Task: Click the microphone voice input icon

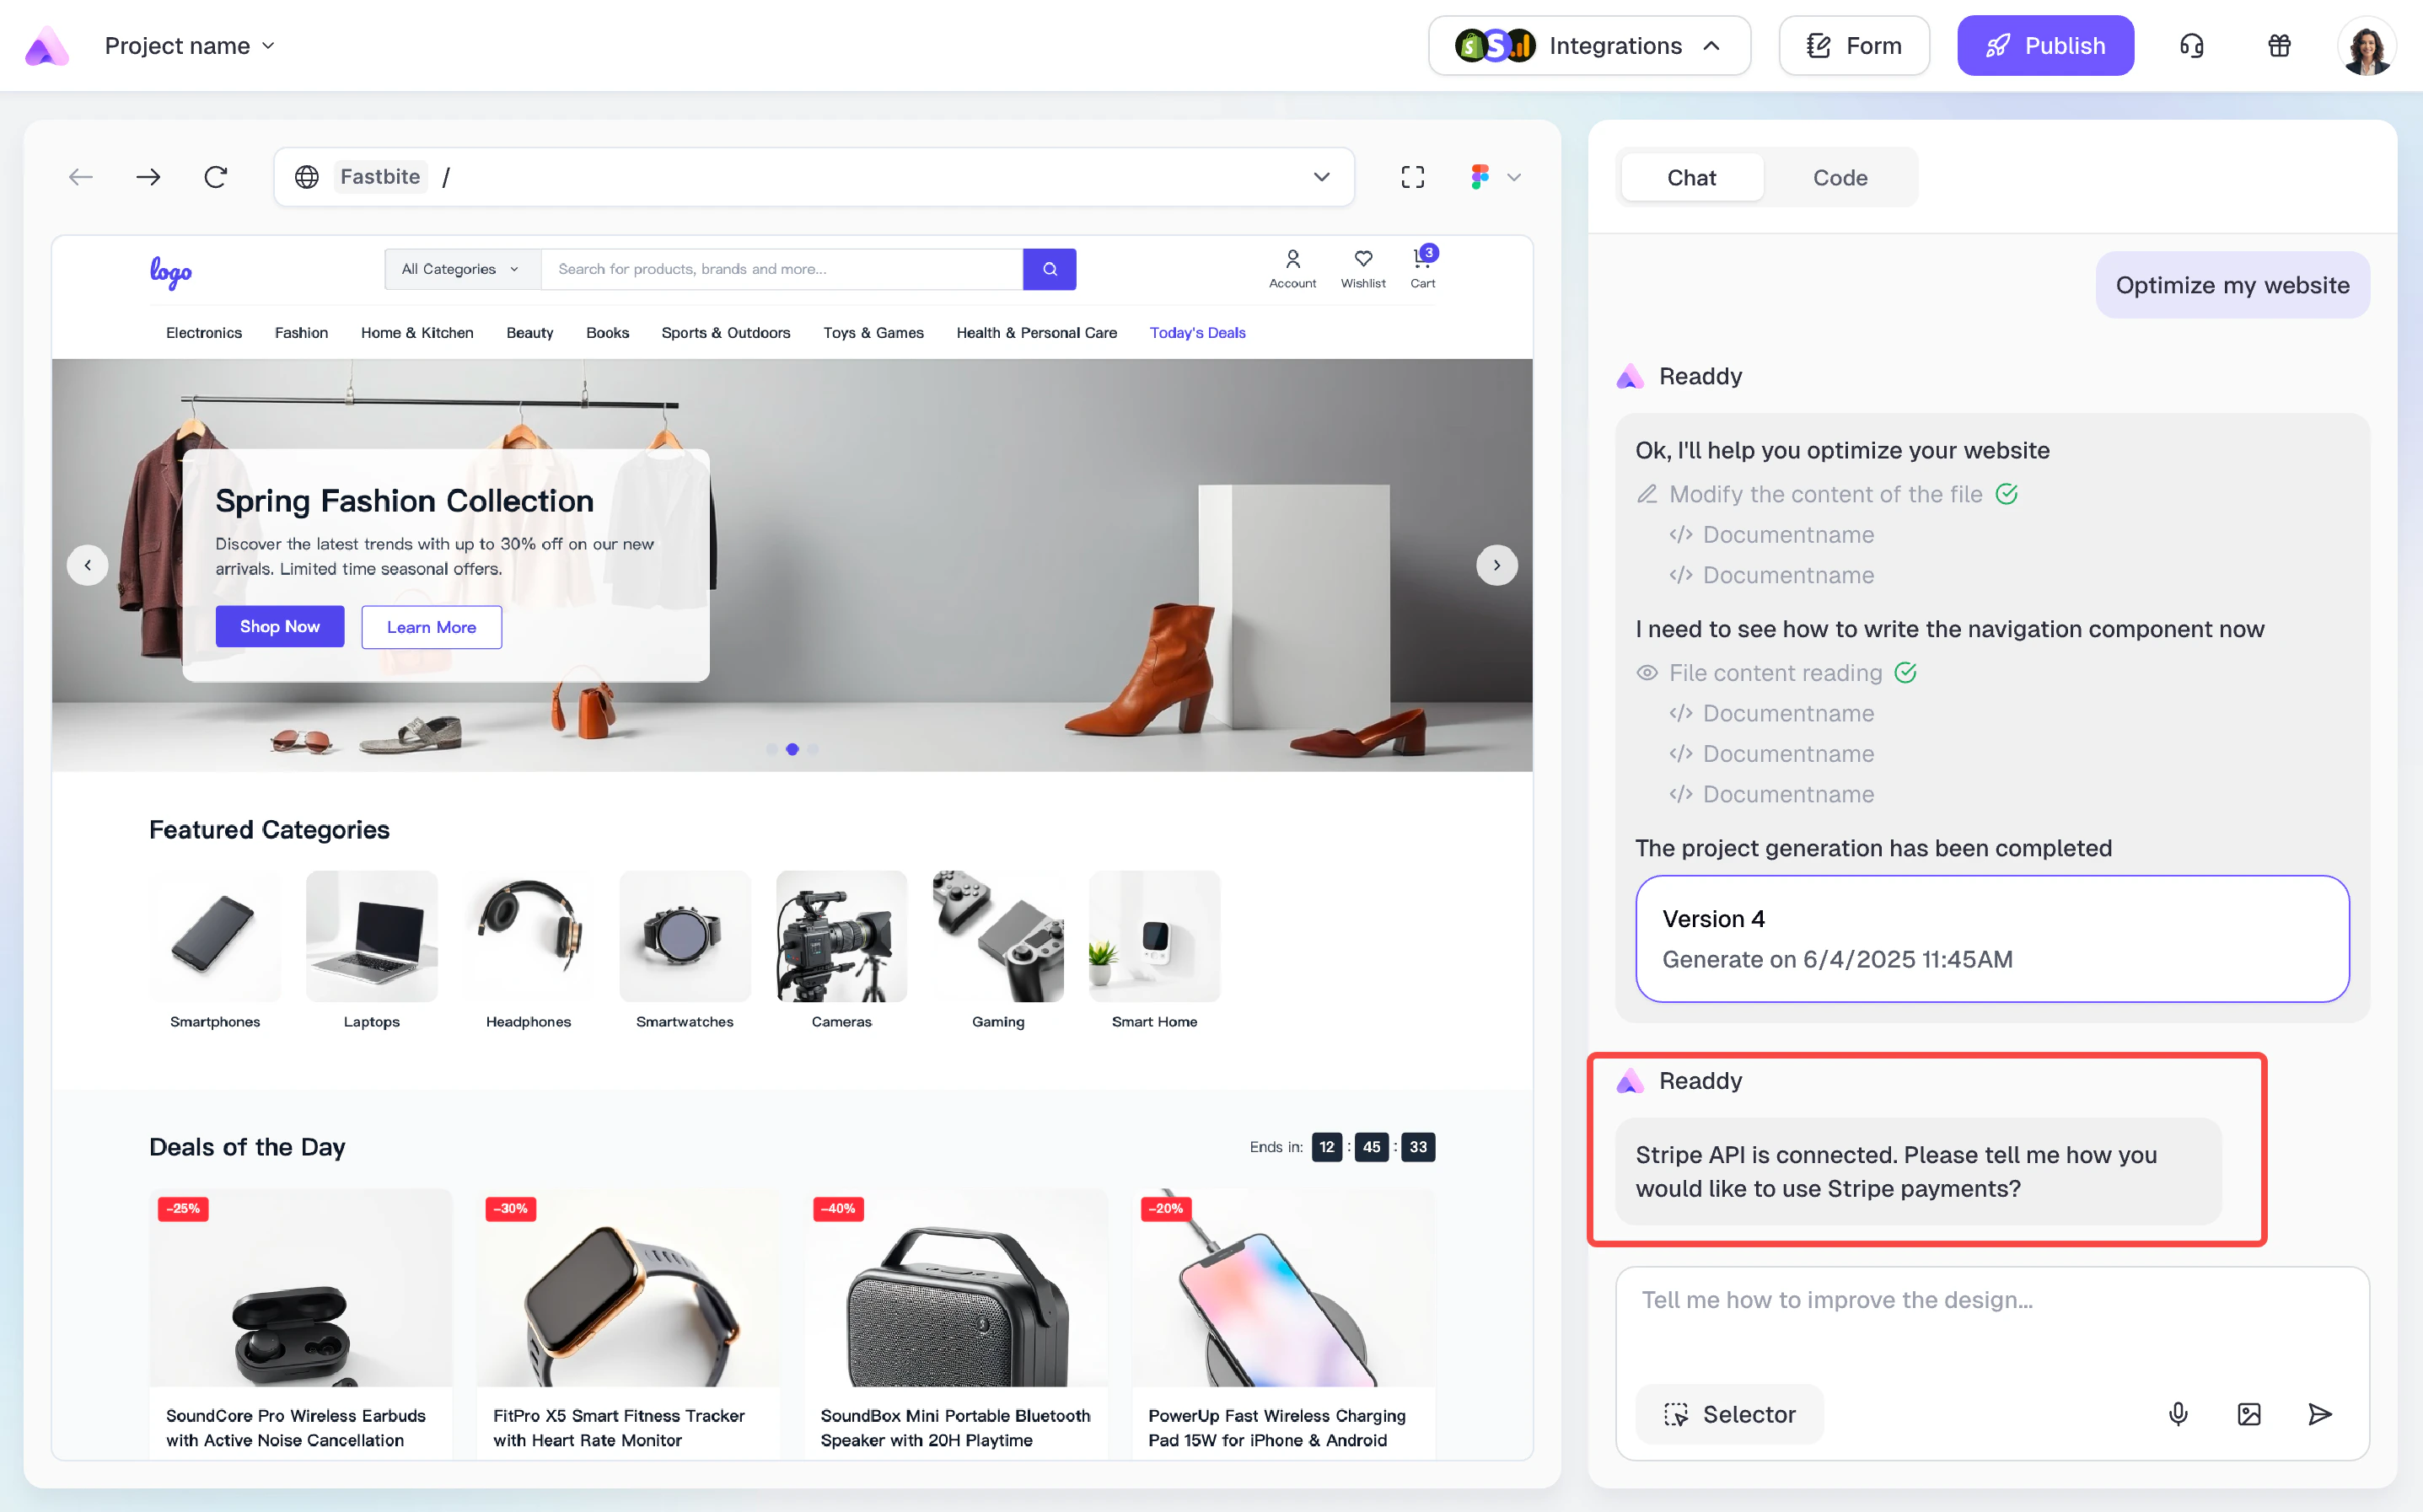Action: coord(2178,1413)
